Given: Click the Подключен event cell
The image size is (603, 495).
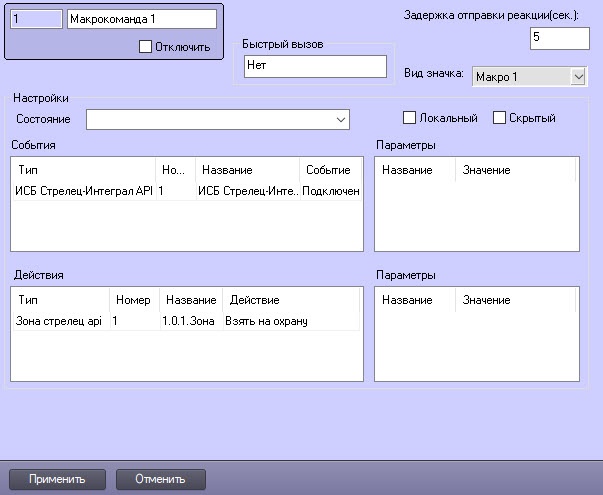Looking at the screenshot, I should tap(331, 191).
